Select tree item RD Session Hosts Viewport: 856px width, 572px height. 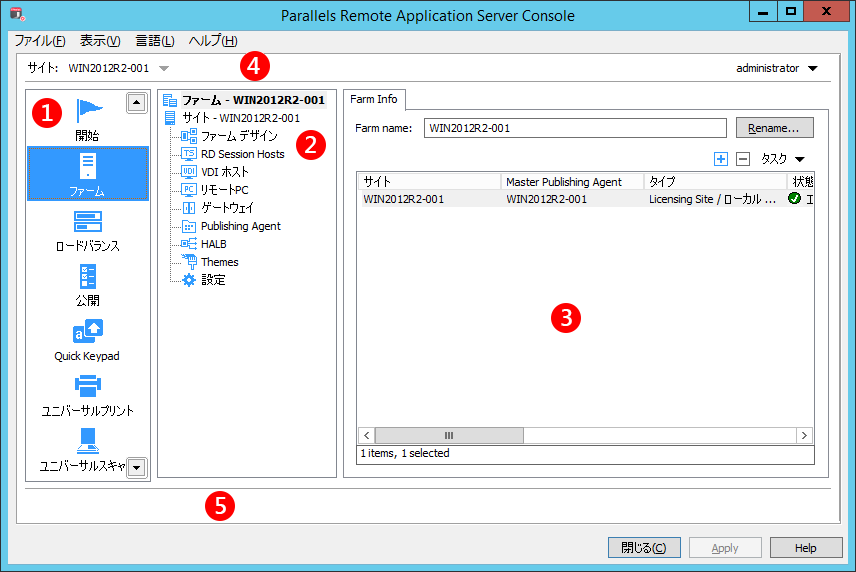pos(242,154)
